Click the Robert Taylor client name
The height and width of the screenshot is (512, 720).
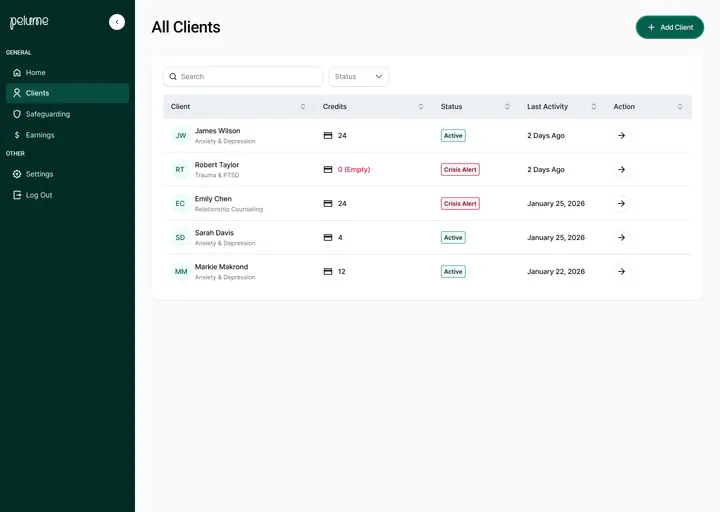[x=217, y=165]
